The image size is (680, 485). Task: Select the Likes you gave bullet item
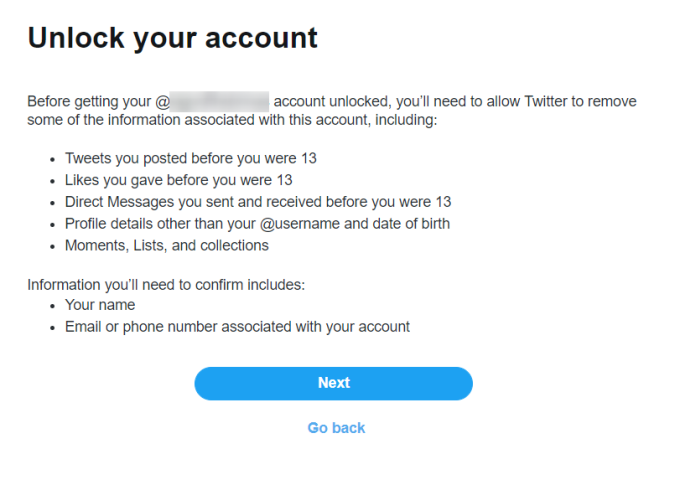pyautogui.click(x=178, y=180)
